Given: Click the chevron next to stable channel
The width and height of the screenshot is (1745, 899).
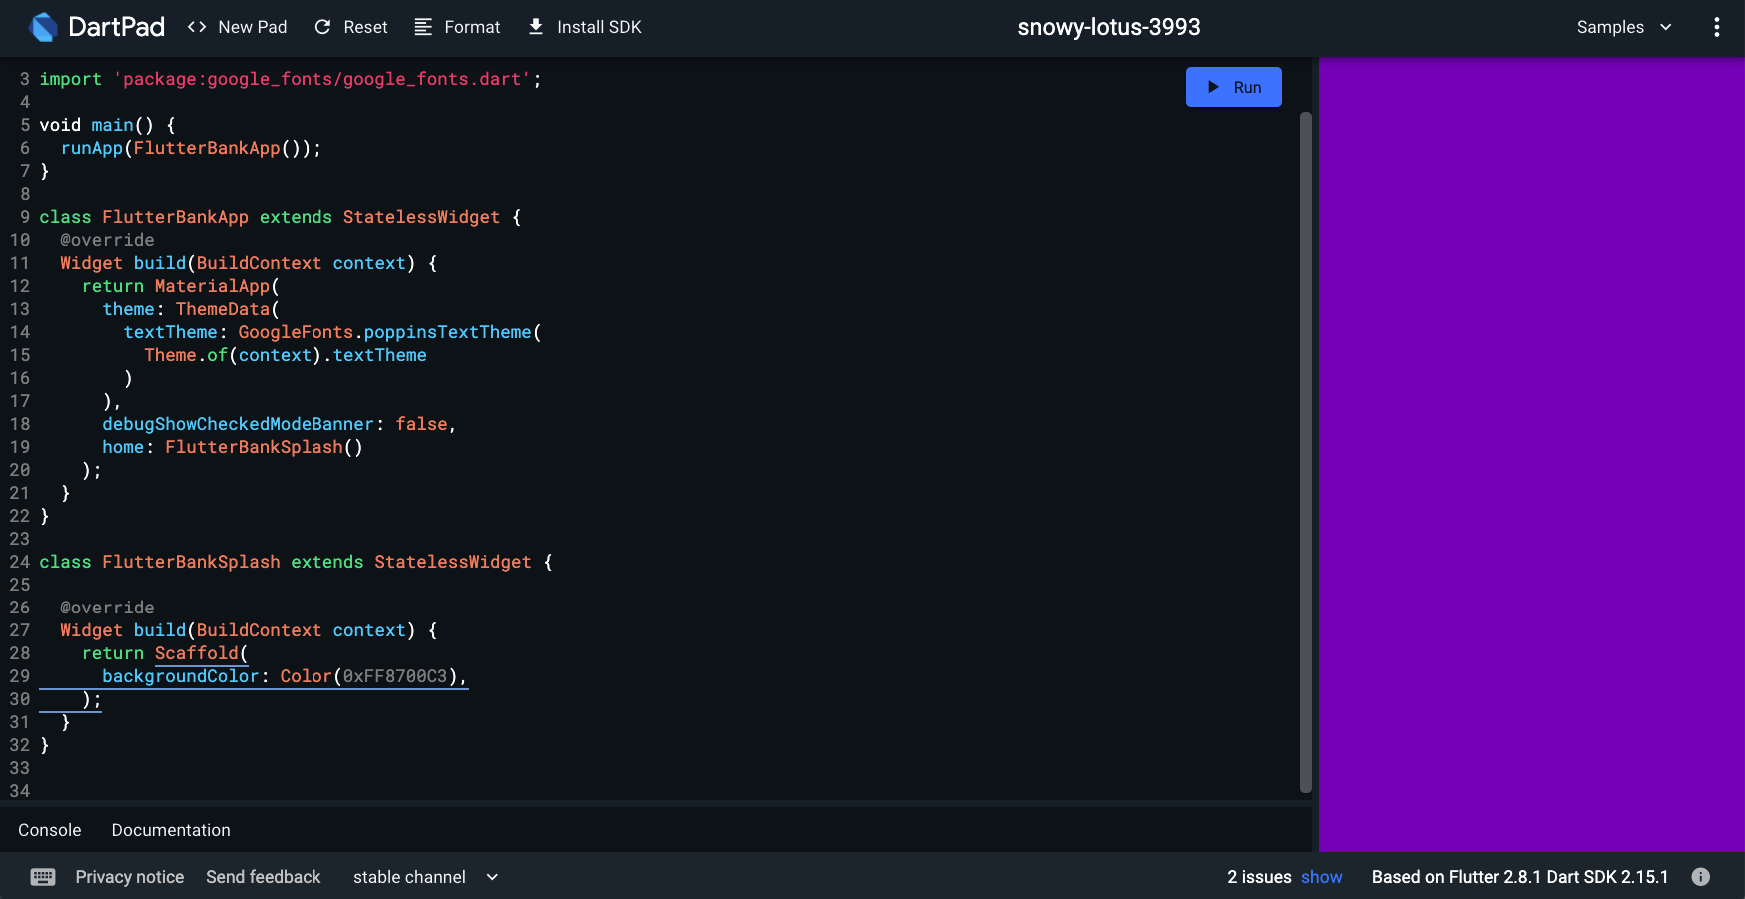Looking at the screenshot, I should (492, 877).
